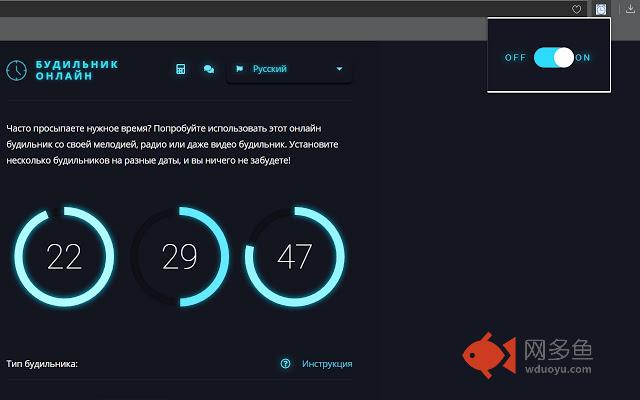Open the Инструкция link
This screenshot has width=640, height=400.
coord(327,364)
